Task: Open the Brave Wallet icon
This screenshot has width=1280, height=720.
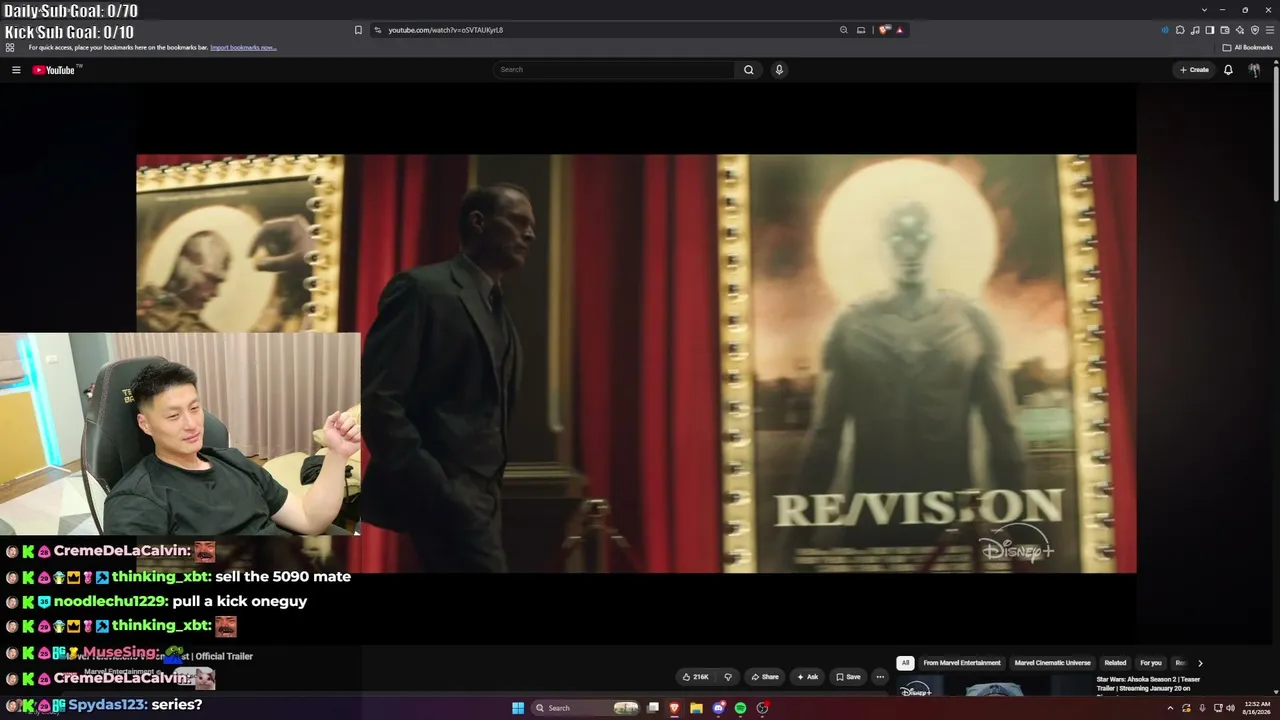Action: [1225, 30]
